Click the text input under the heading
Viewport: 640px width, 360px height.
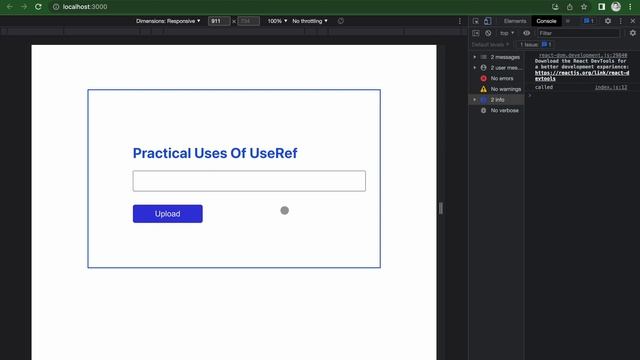click(249, 181)
